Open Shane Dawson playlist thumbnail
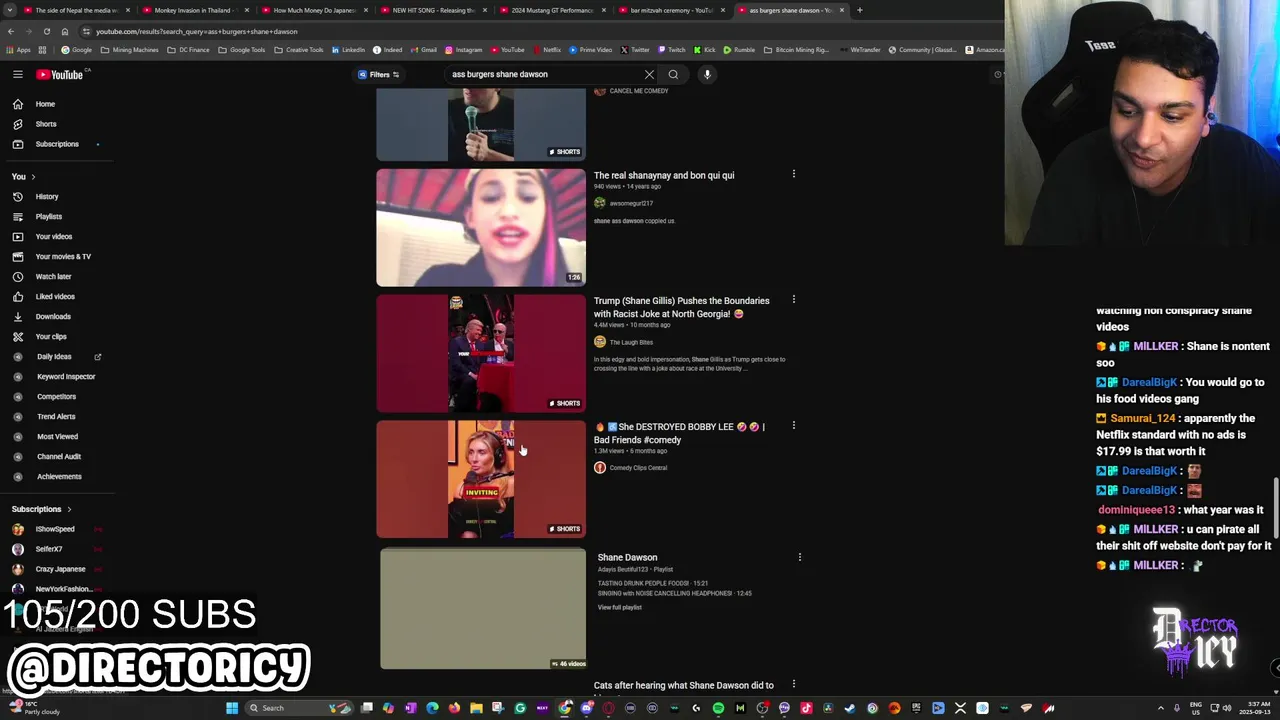 click(x=483, y=609)
